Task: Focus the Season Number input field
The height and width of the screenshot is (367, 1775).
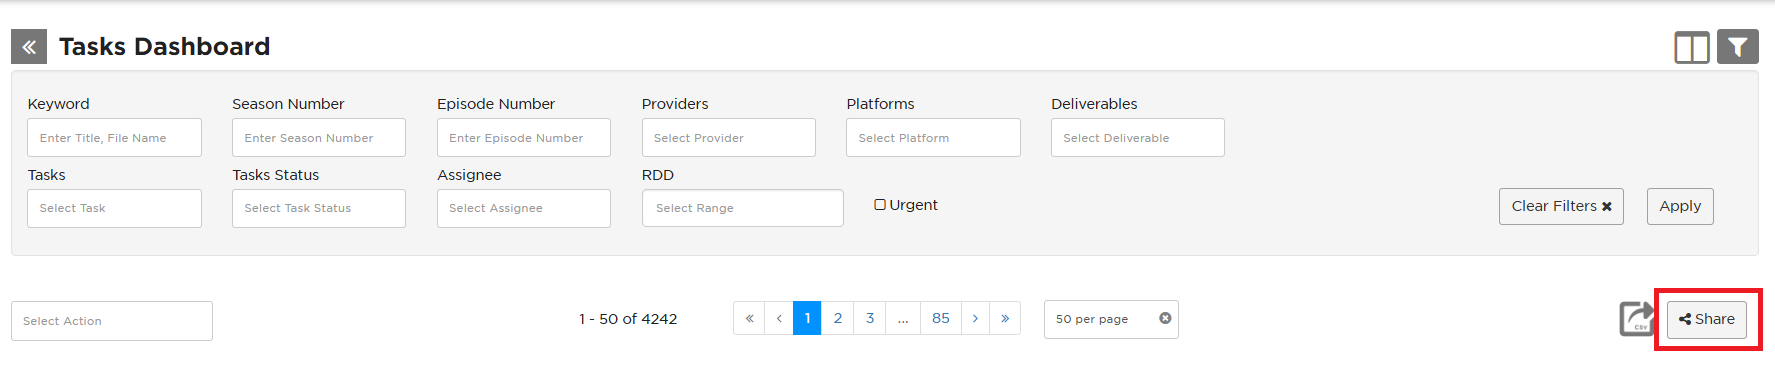Action: click(319, 138)
